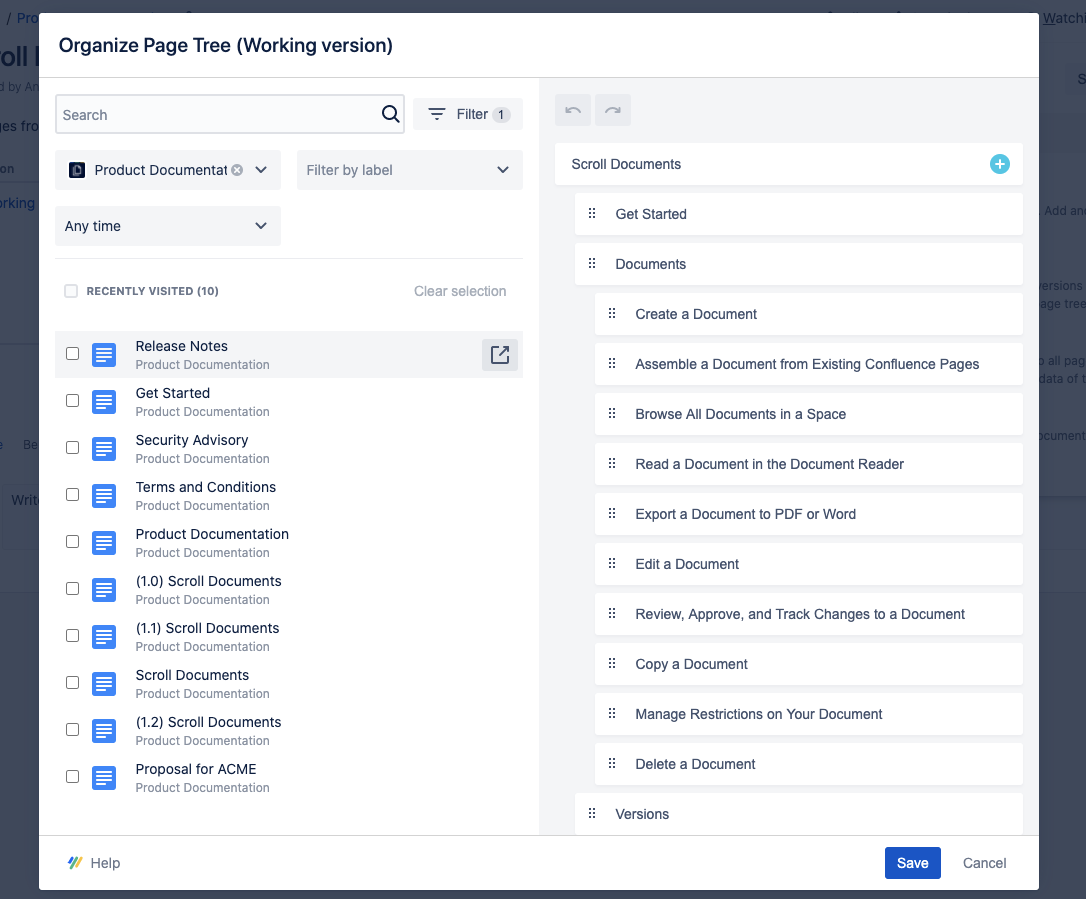Toggle the Filter button

(x=468, y=114)
